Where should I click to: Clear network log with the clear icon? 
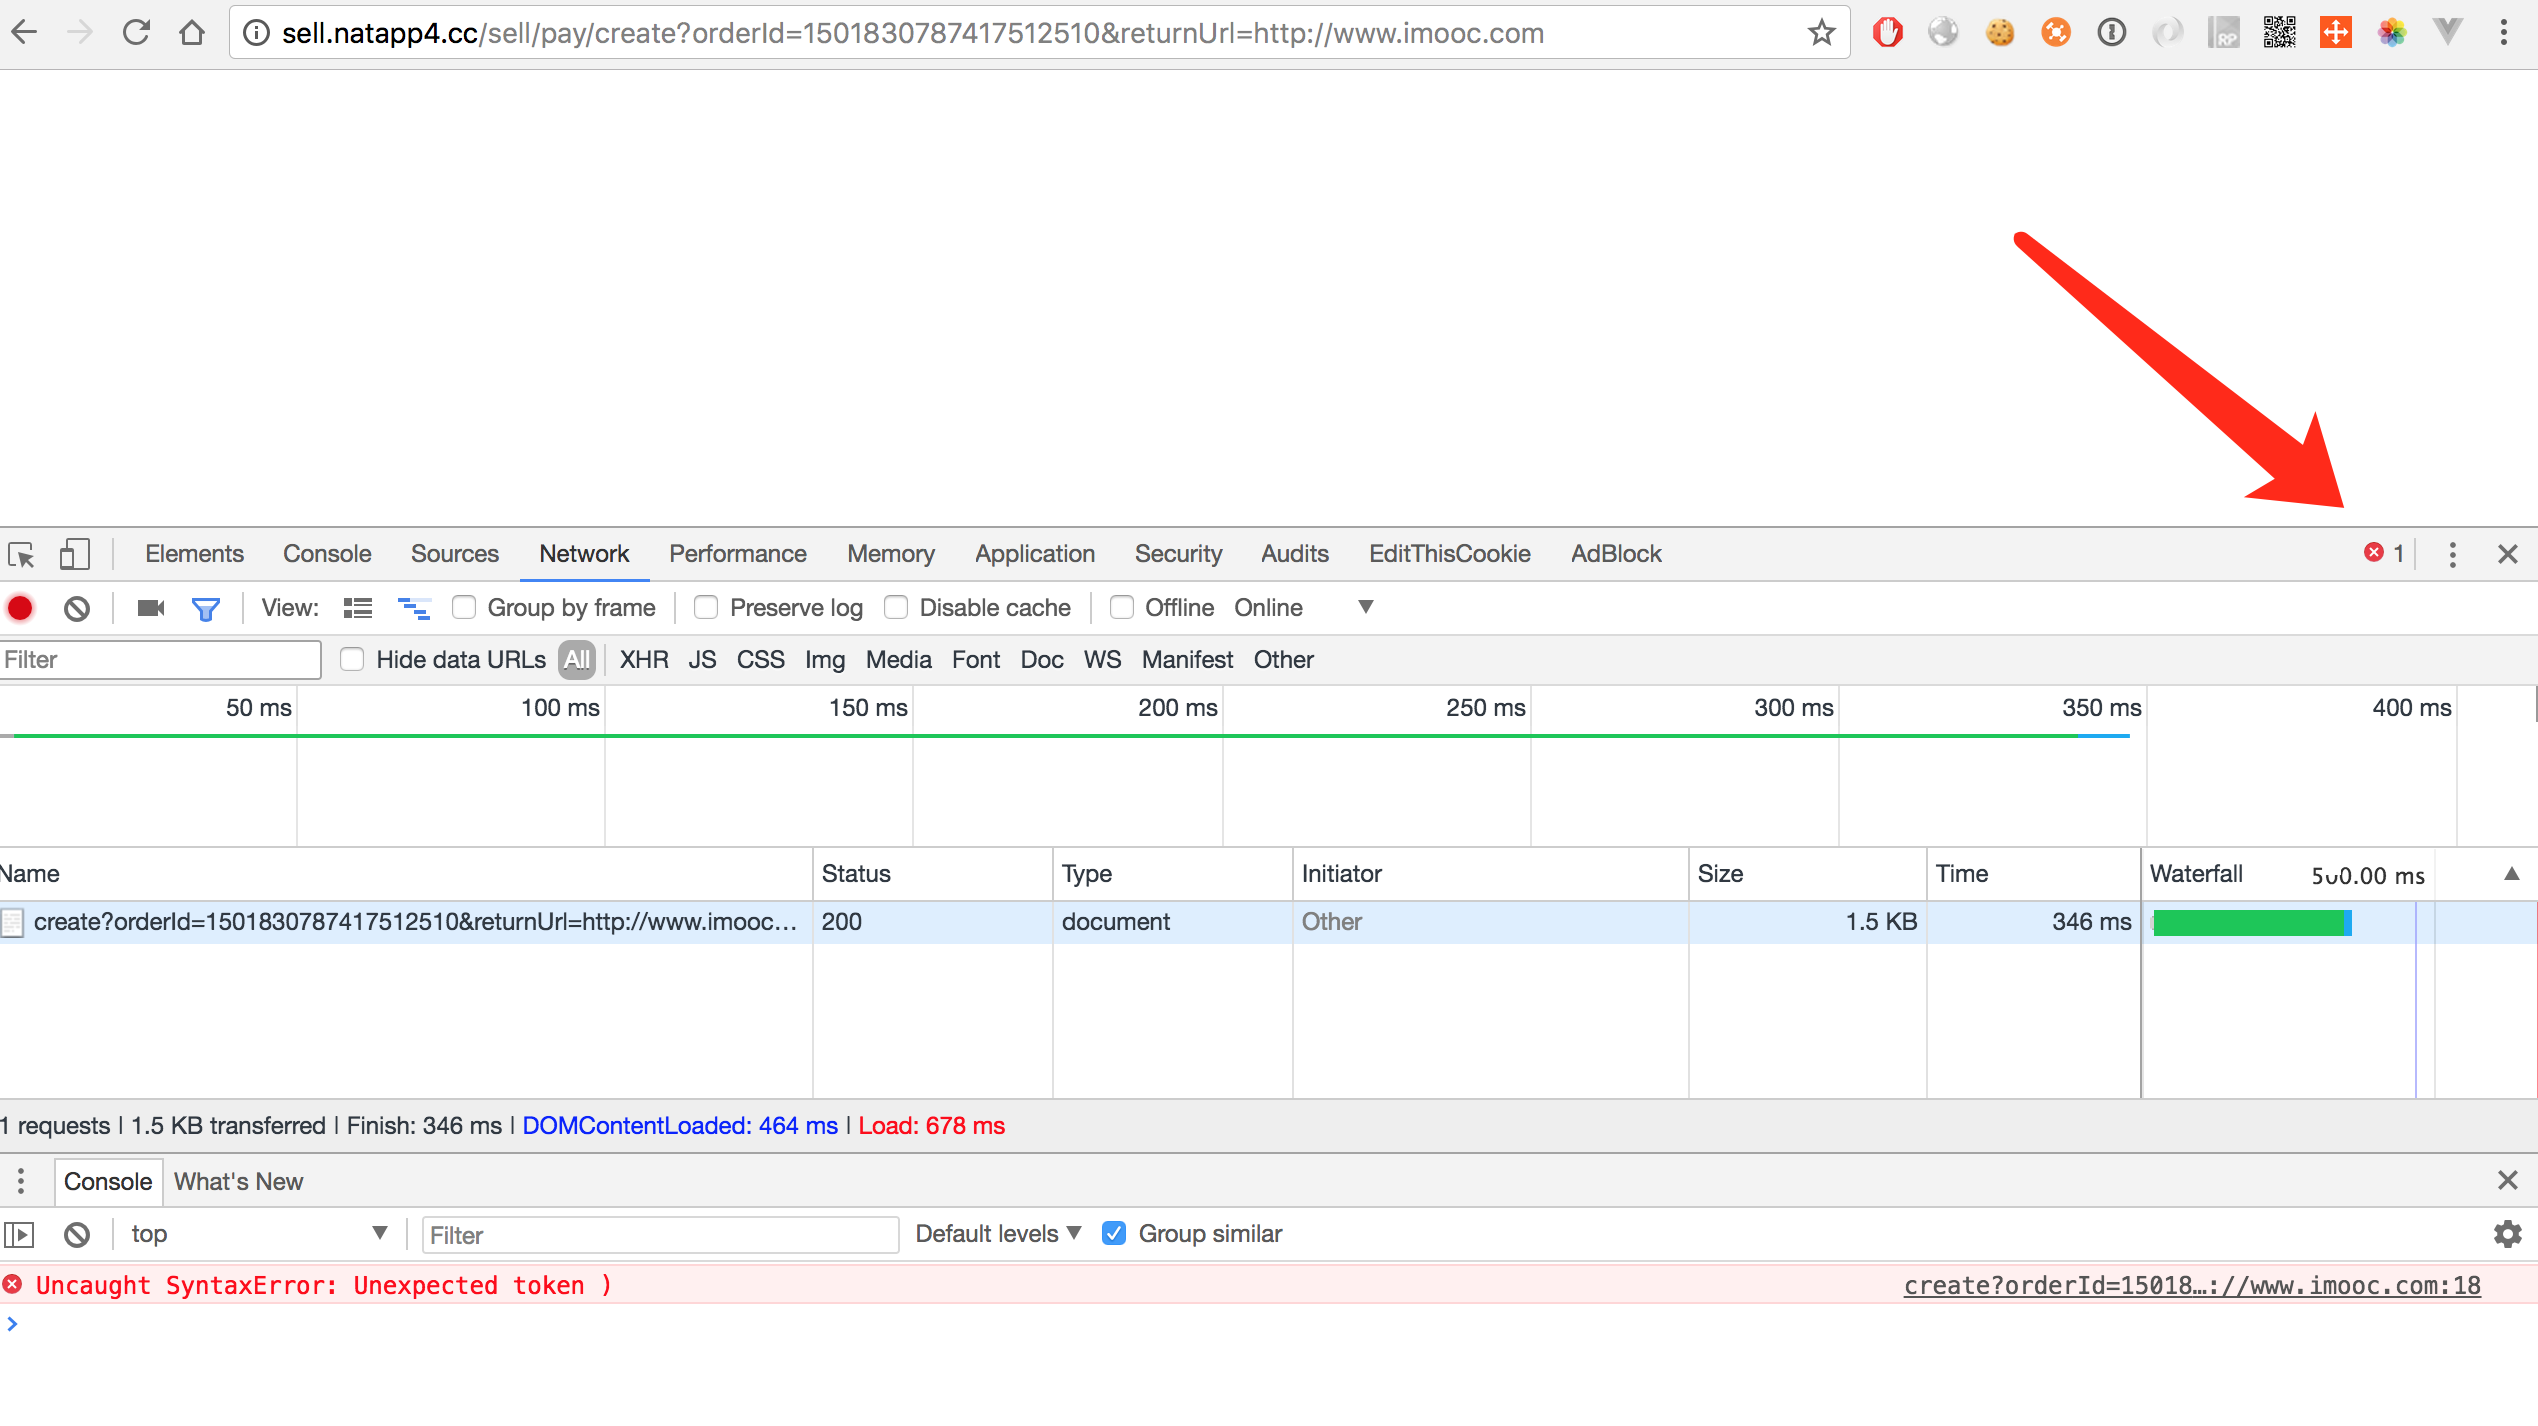(77, 608)
